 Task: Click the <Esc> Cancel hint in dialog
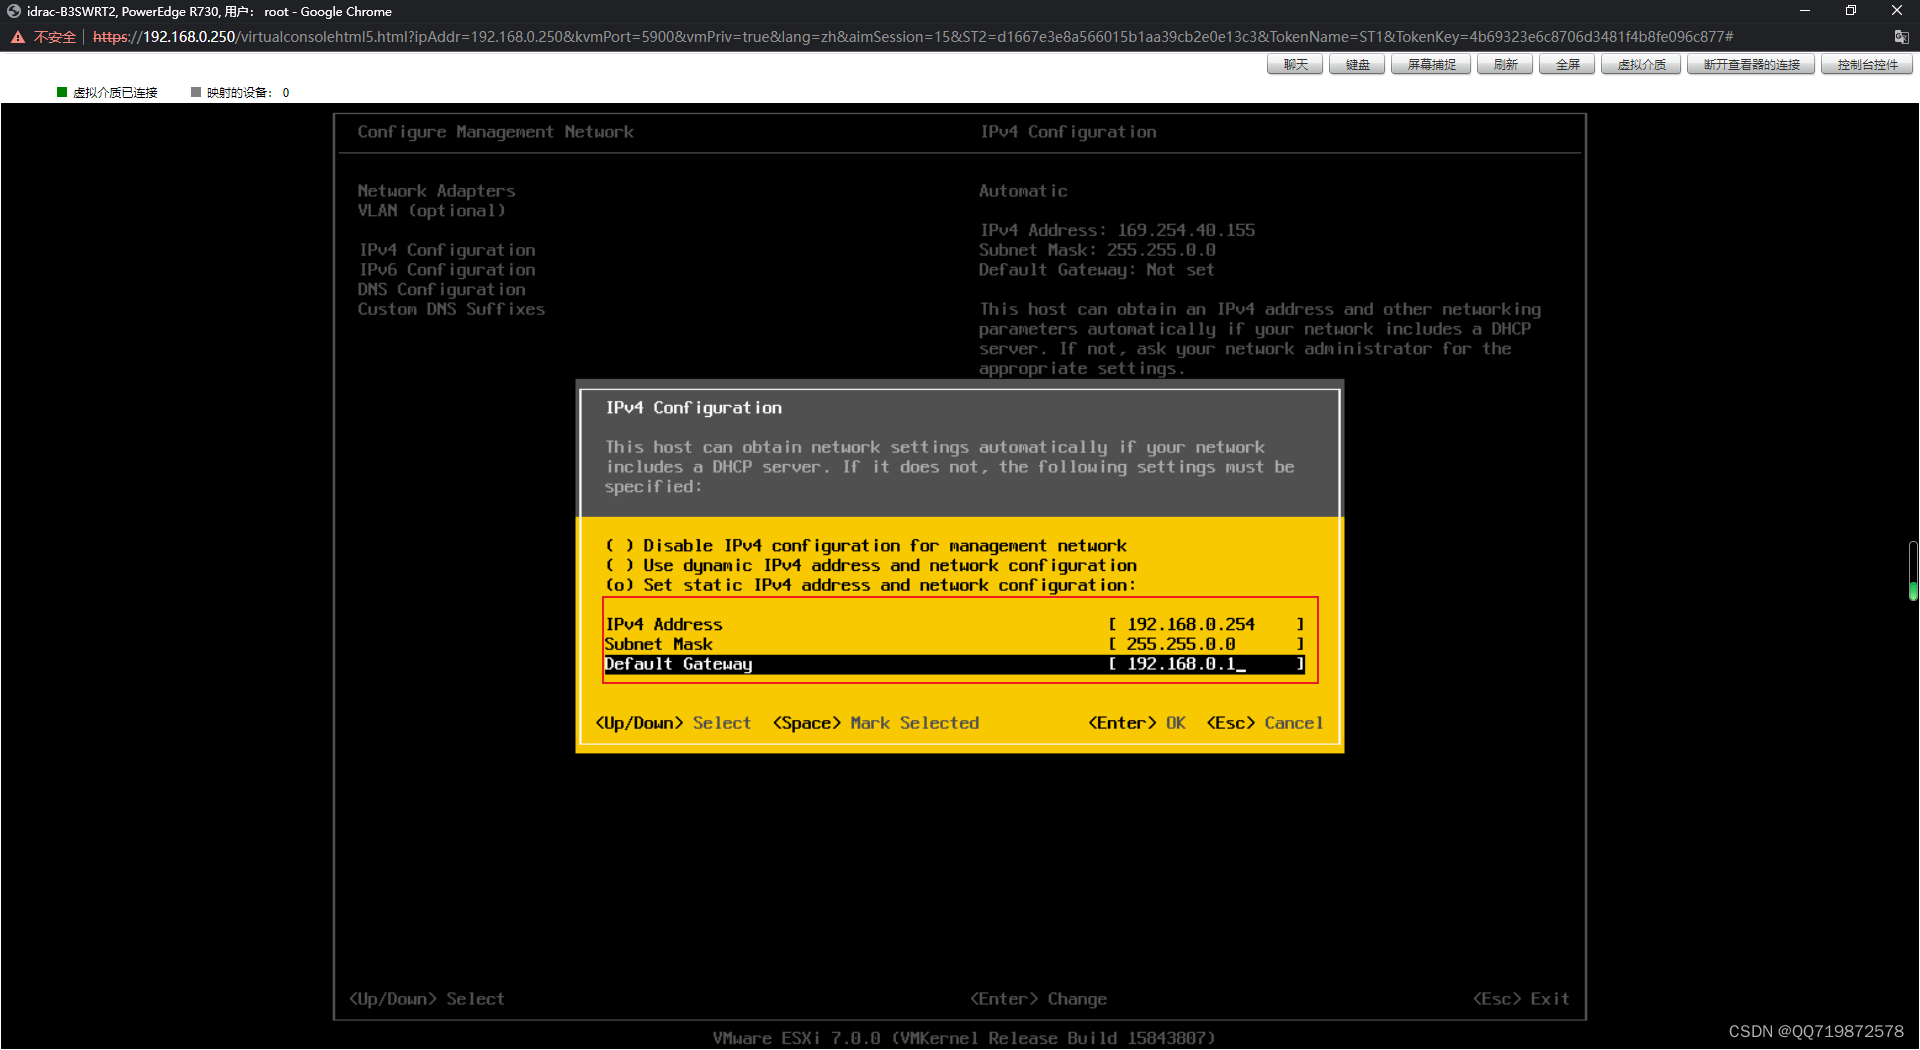pyautogui.click(x=1265, y=723)
